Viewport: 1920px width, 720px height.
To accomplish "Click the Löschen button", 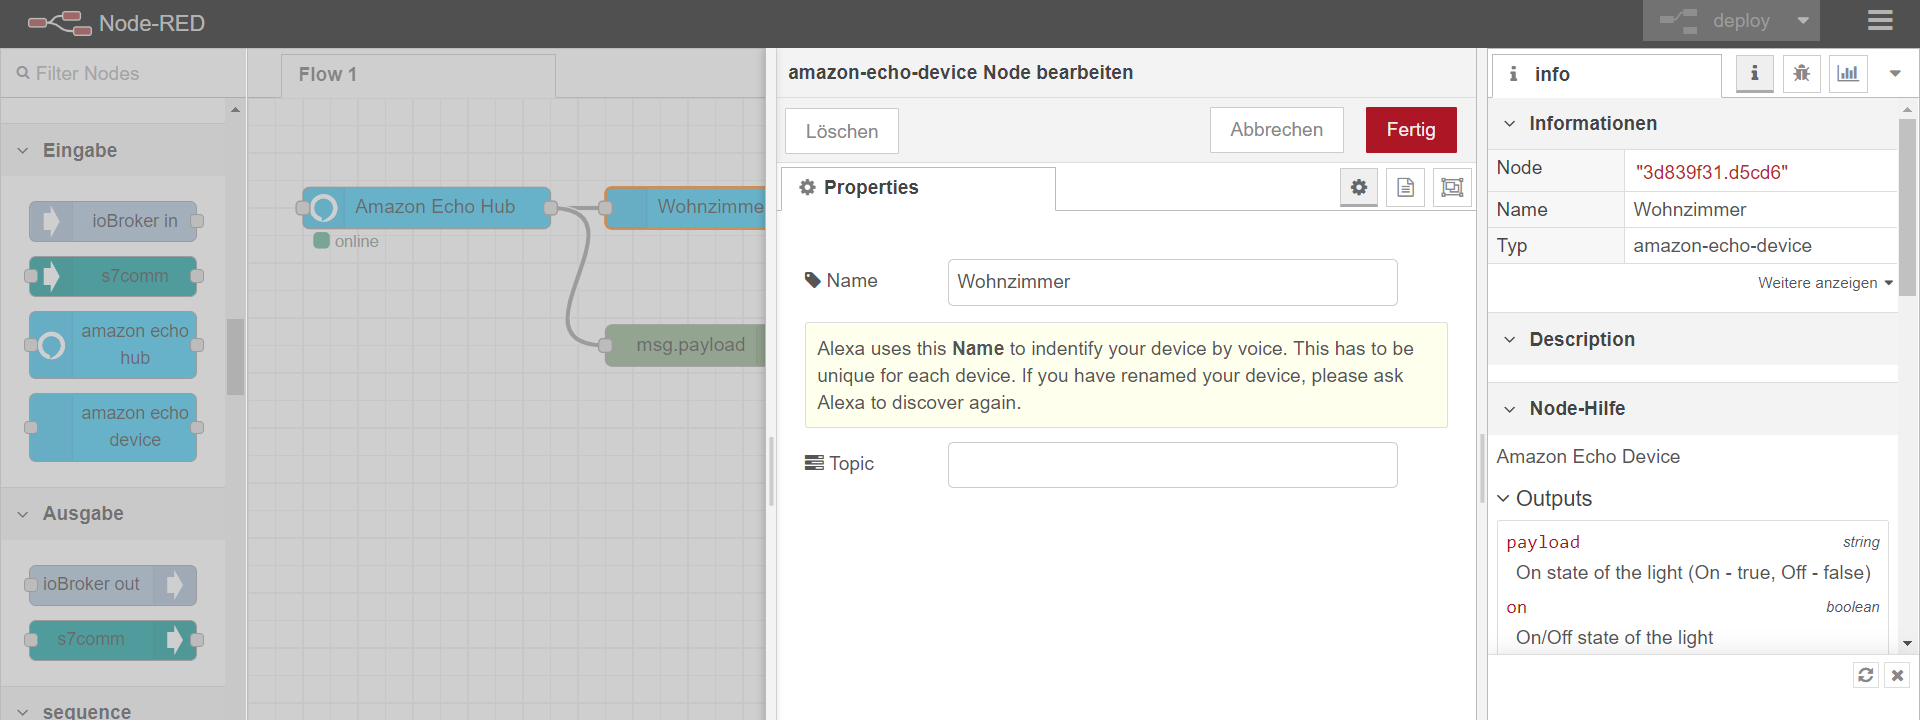I will click(x=842, y=131).
